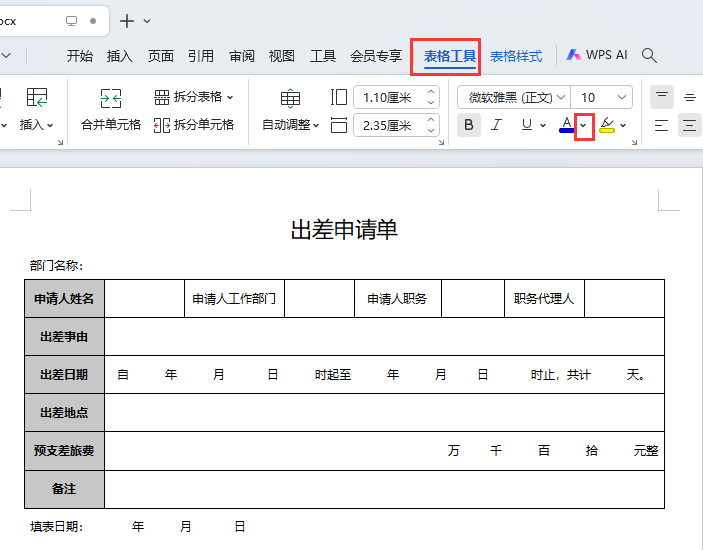Open WPS AI from the ribbon
The height and width of the screenshot is (550, 703).
pos(597,56)
